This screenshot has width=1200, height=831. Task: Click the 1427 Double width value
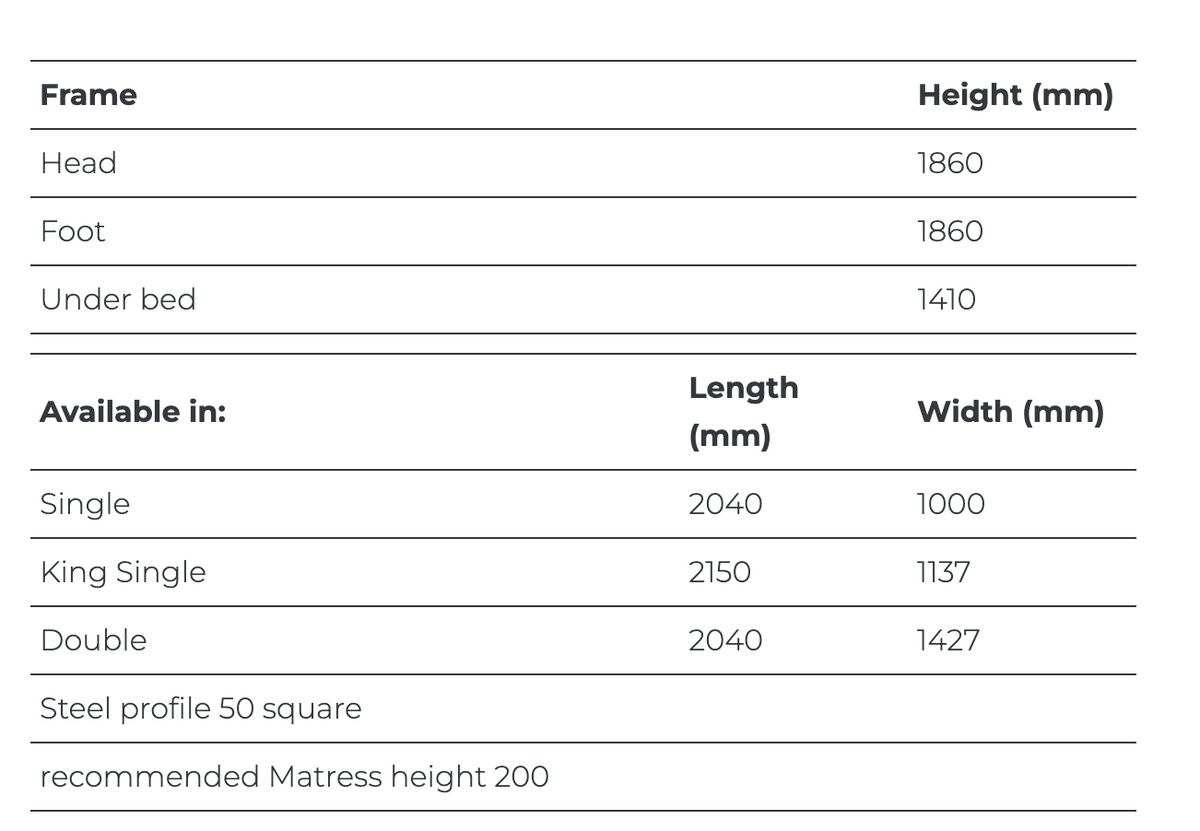947,640
